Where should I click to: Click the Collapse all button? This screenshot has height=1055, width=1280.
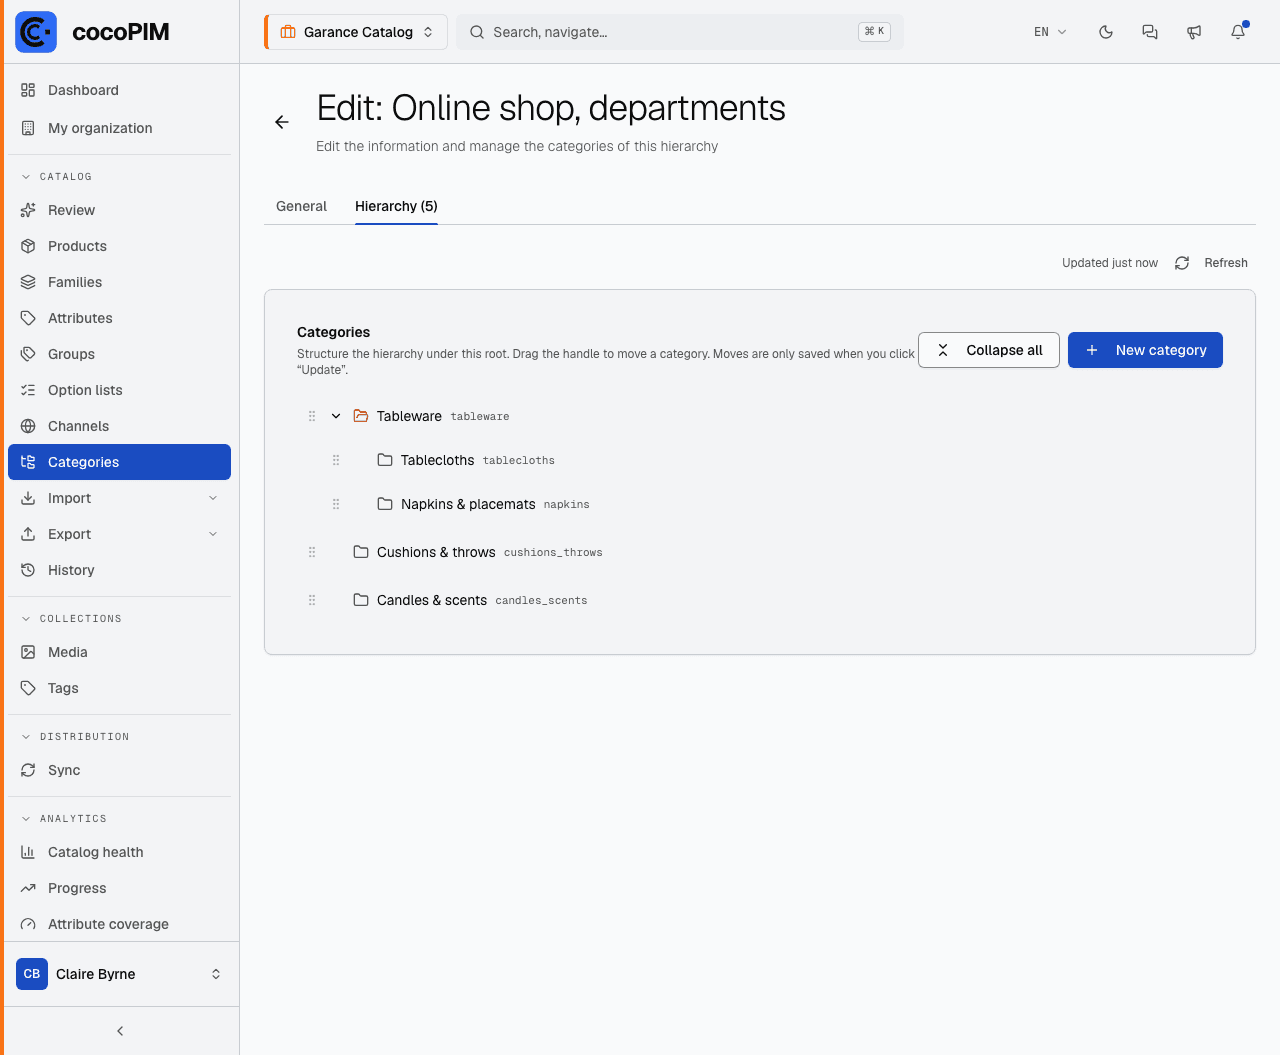point(989,350)
